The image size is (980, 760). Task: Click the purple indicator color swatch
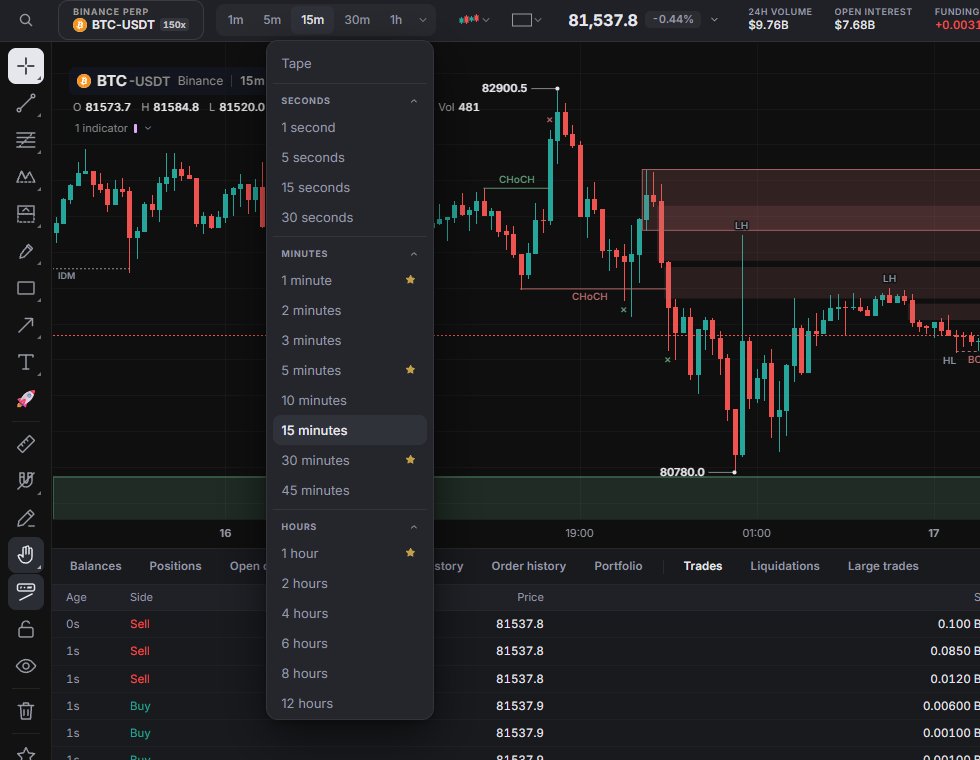(136, 128)
